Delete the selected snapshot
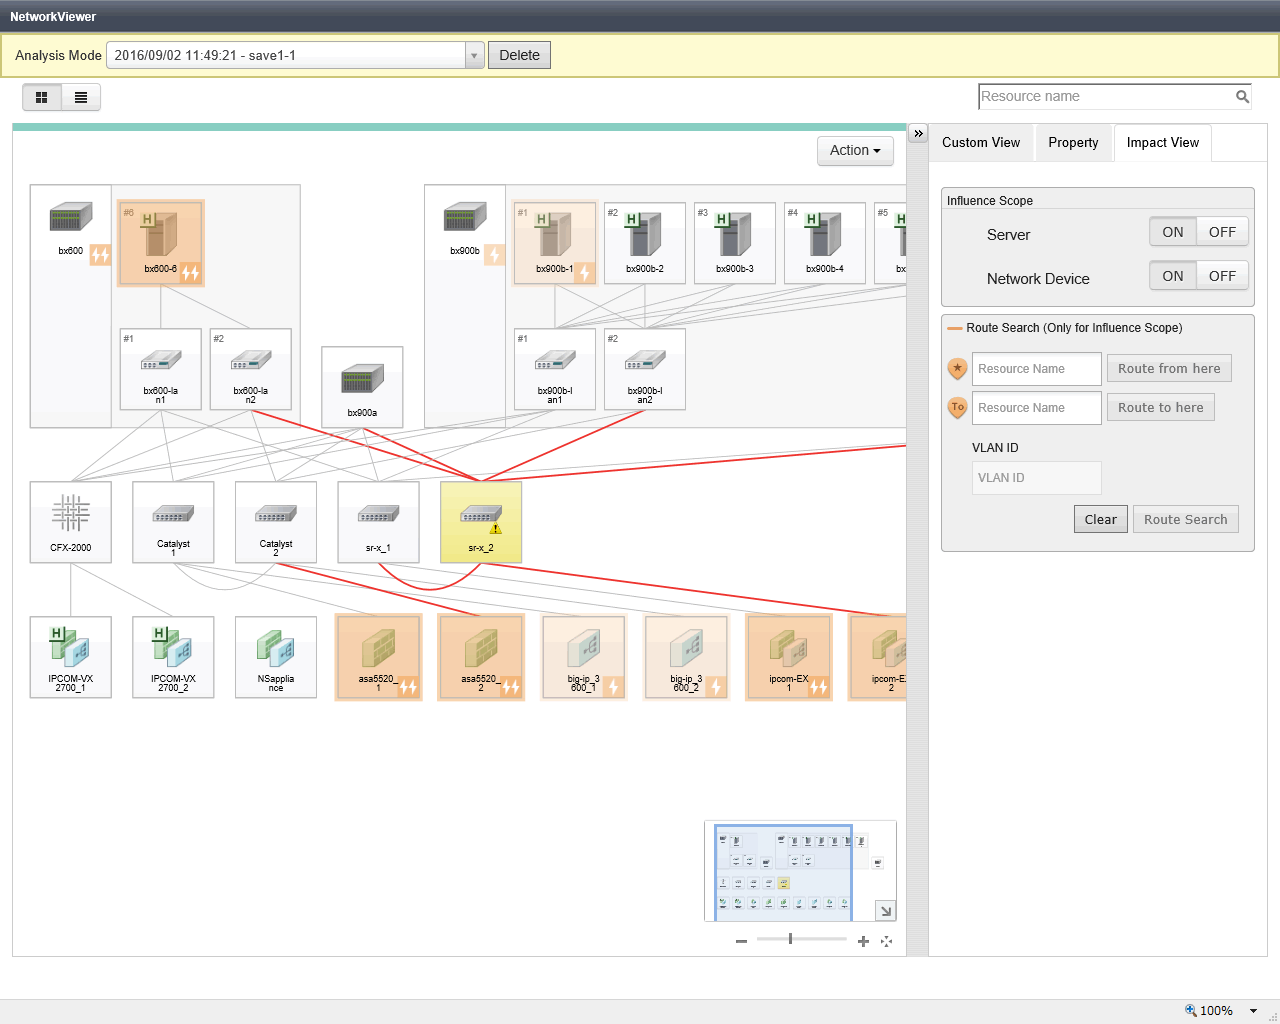Image resolution: width=1280 pixels, height=1024 pixels. click(519, 55)
